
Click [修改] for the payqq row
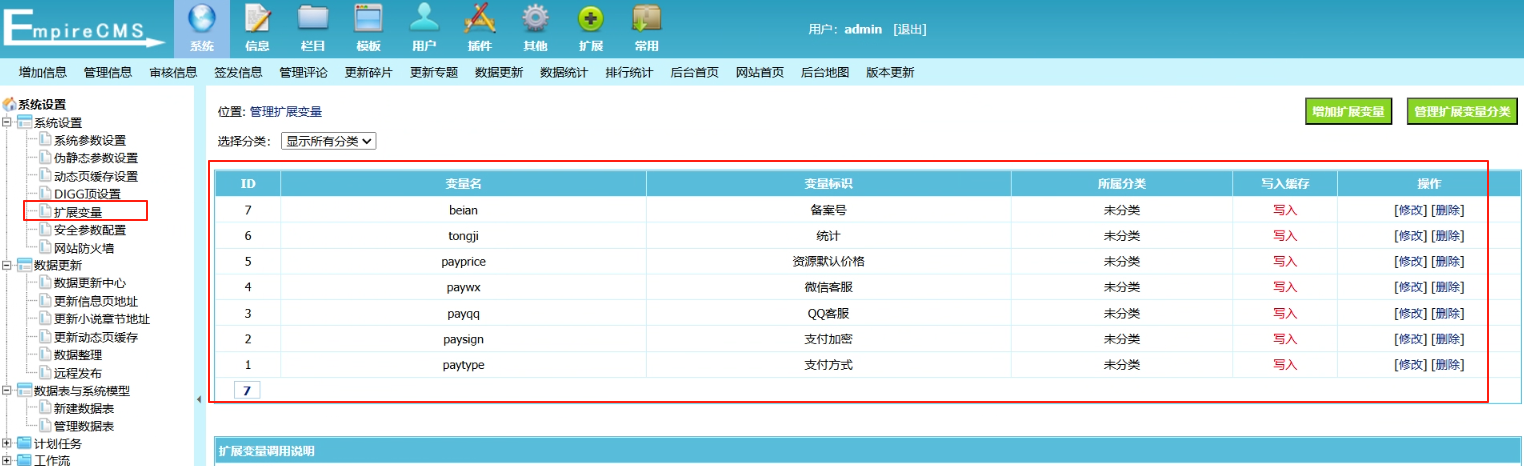point(1411,313)
